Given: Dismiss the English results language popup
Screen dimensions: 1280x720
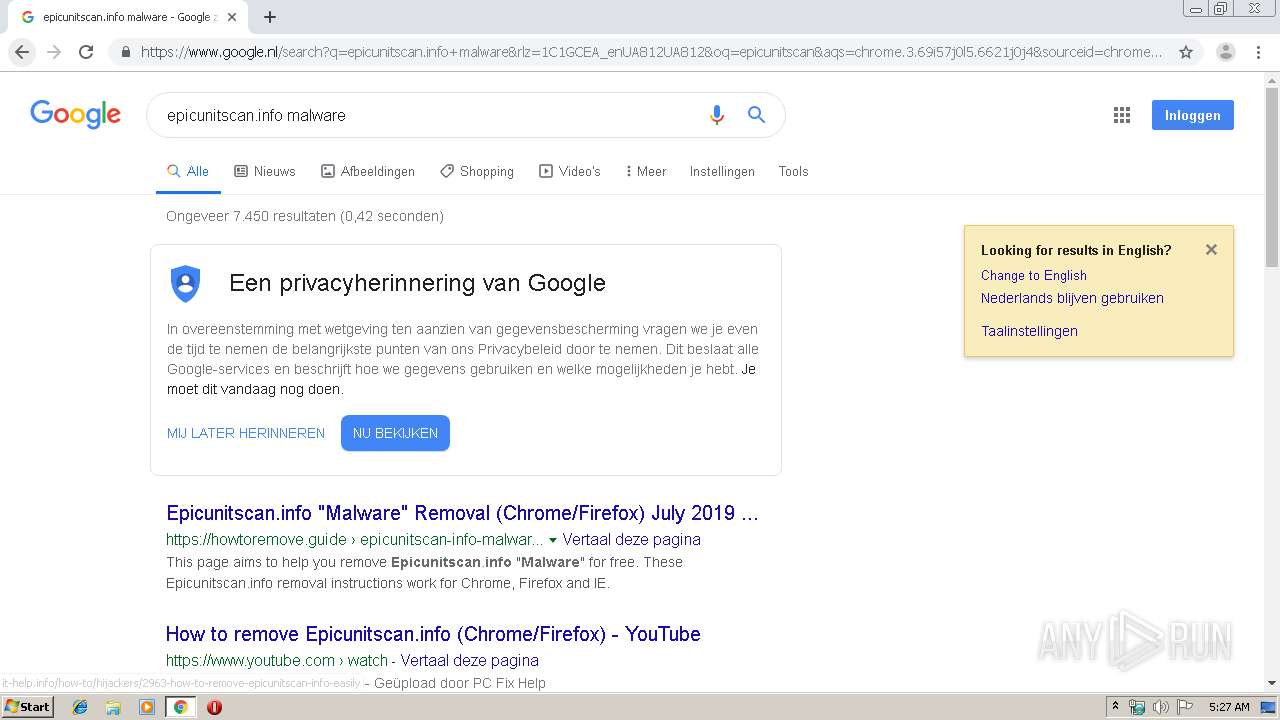Looking at the screenshot, I should (1211, 250).
